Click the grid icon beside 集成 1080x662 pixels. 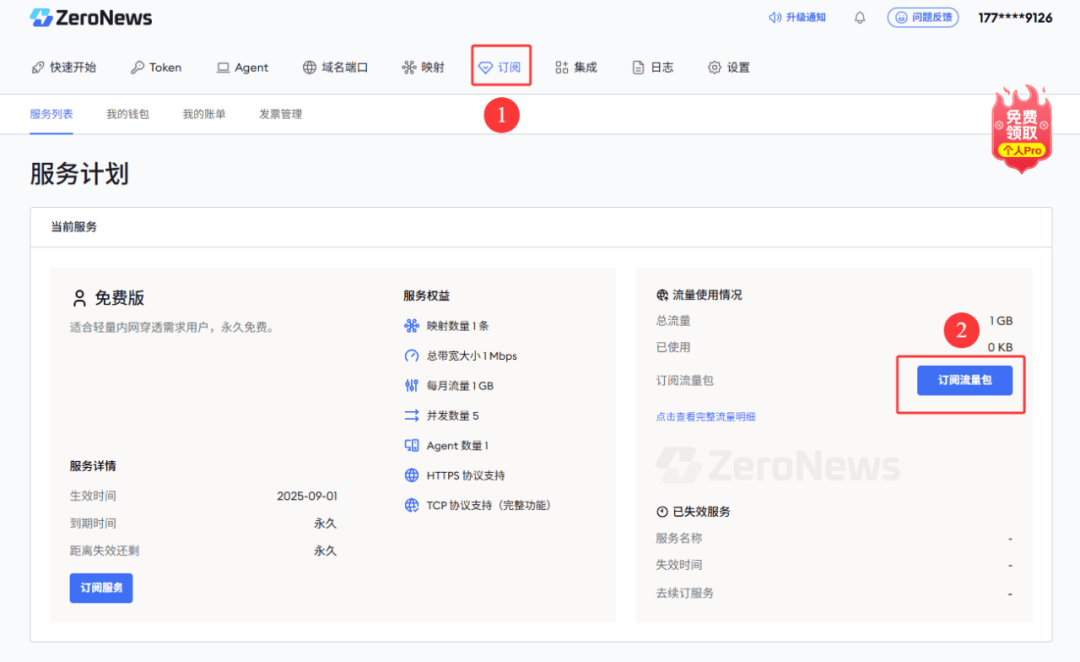(562, 68)
